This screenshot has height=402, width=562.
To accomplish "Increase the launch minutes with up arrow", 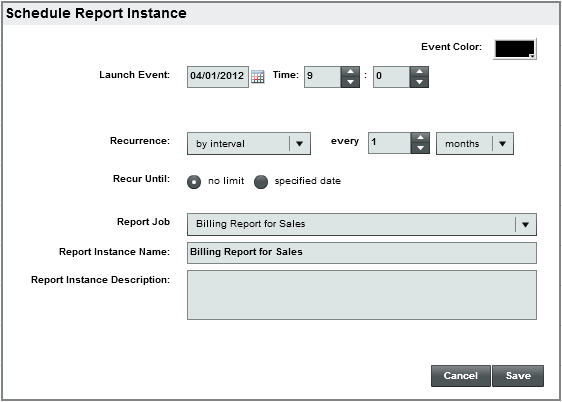I will pyautogui.click(x=419, y=72).
